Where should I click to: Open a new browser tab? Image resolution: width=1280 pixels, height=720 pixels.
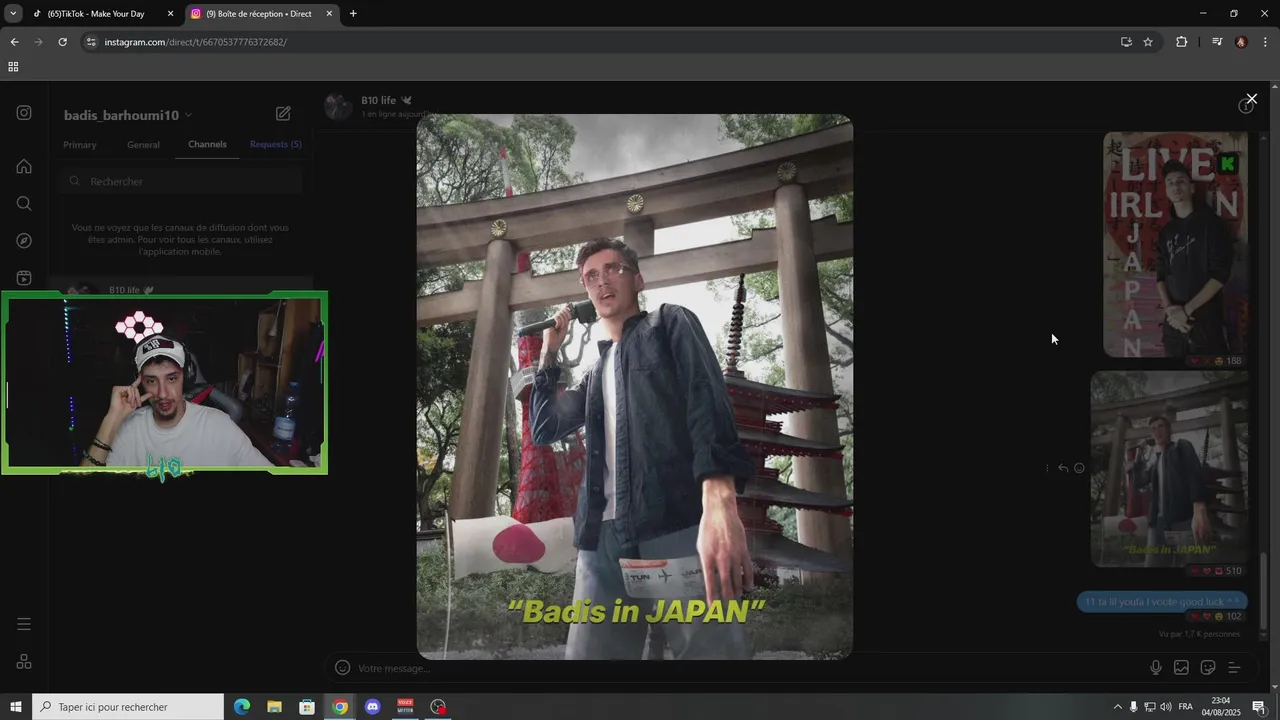(353, 14)
